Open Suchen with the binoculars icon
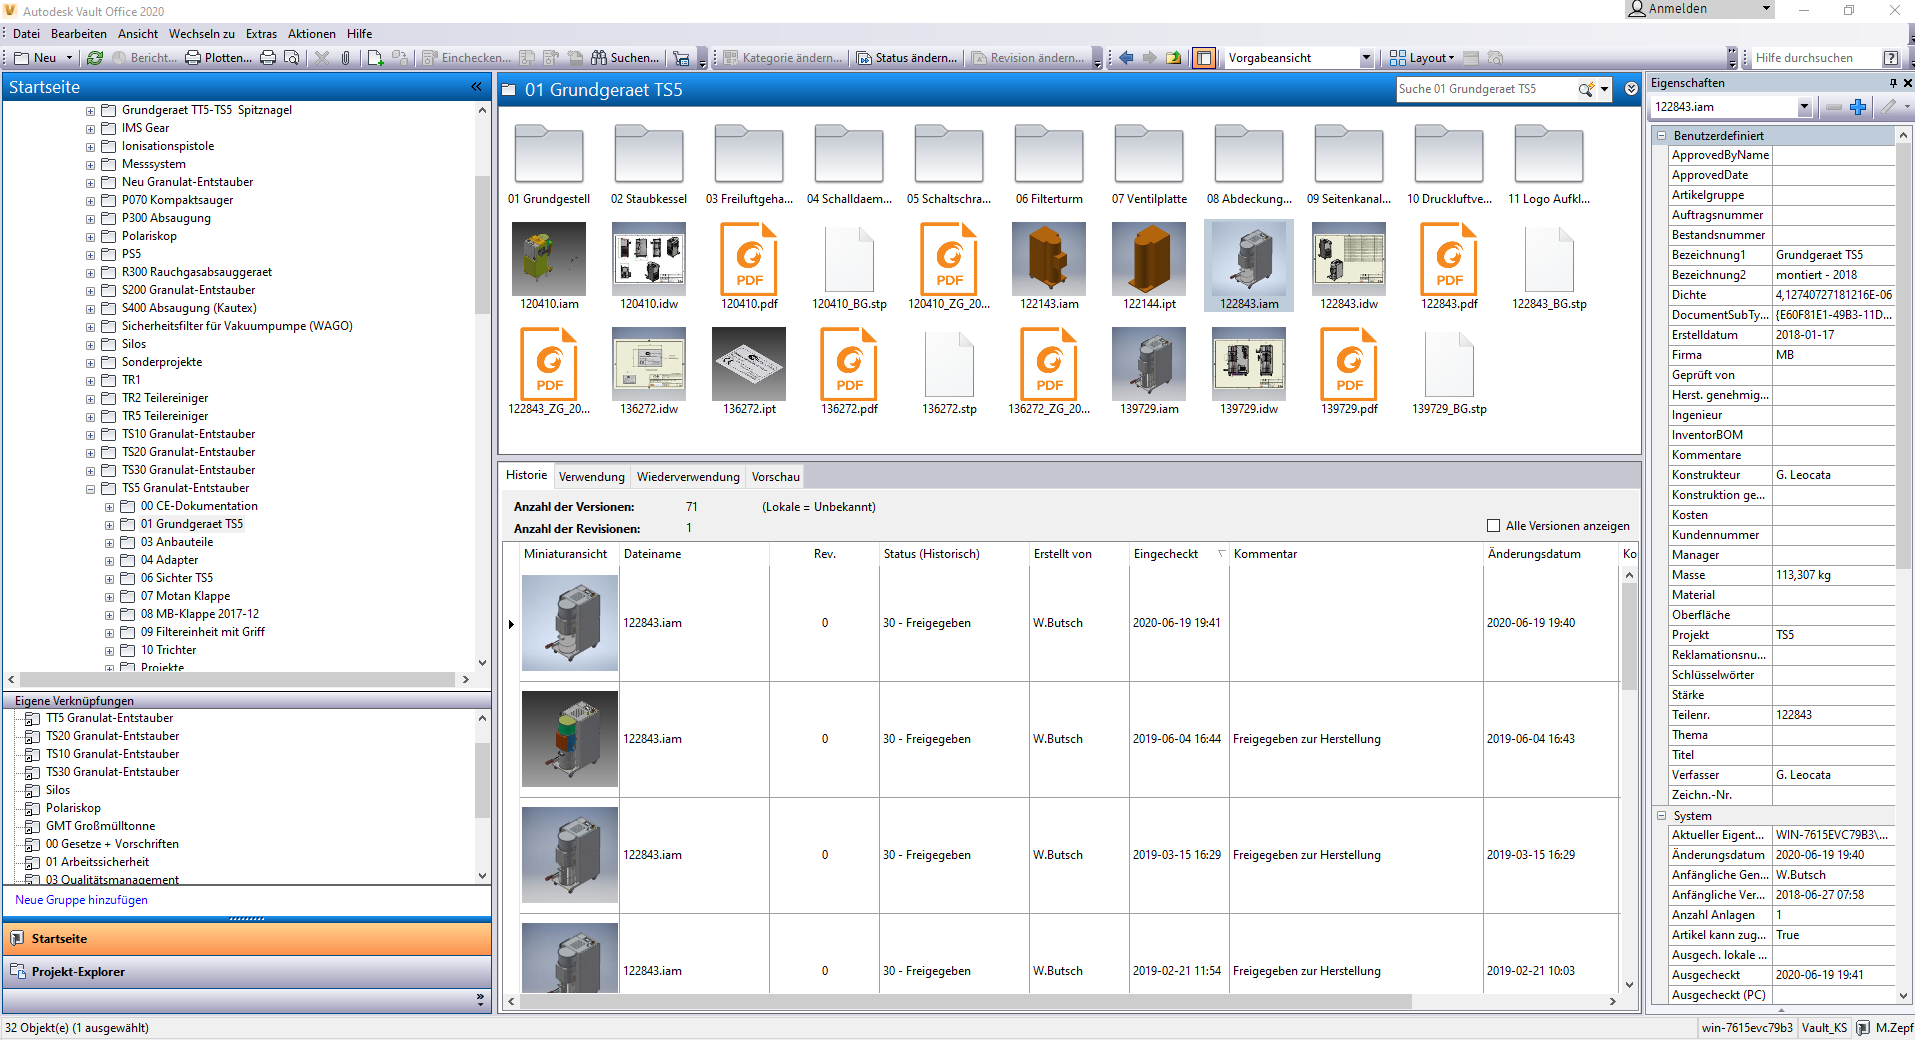Image resolution: width=1915 pixels, height=1040 pixels. coord(625,58)
